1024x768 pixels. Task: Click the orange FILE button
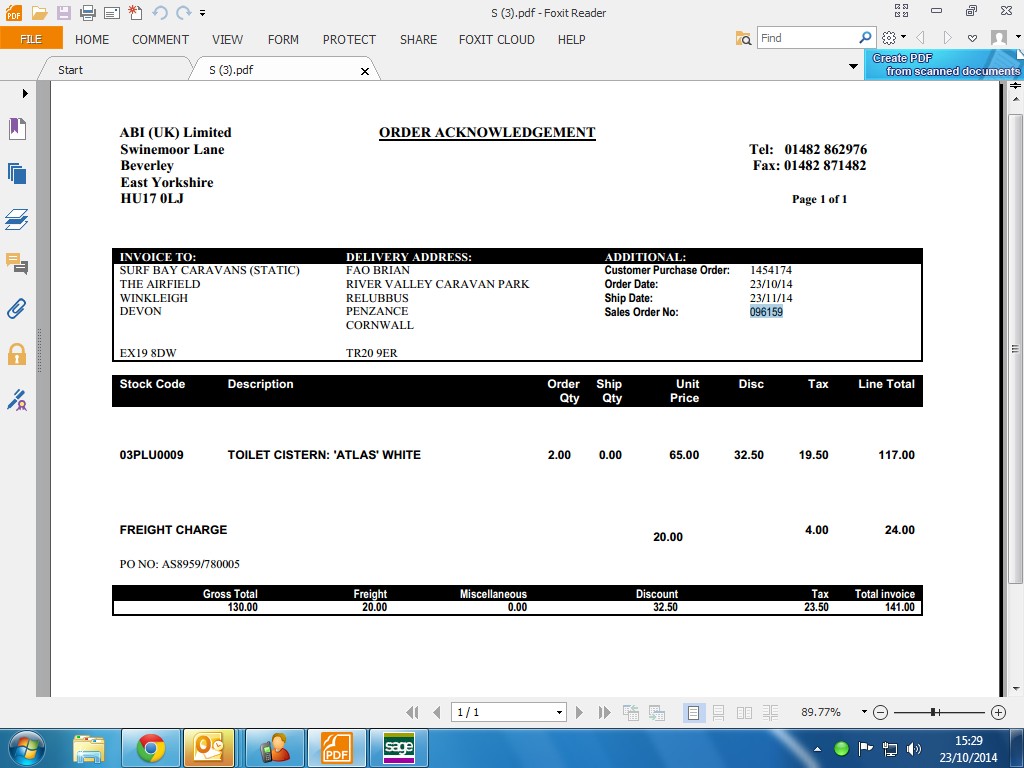(x=31, y=39)
